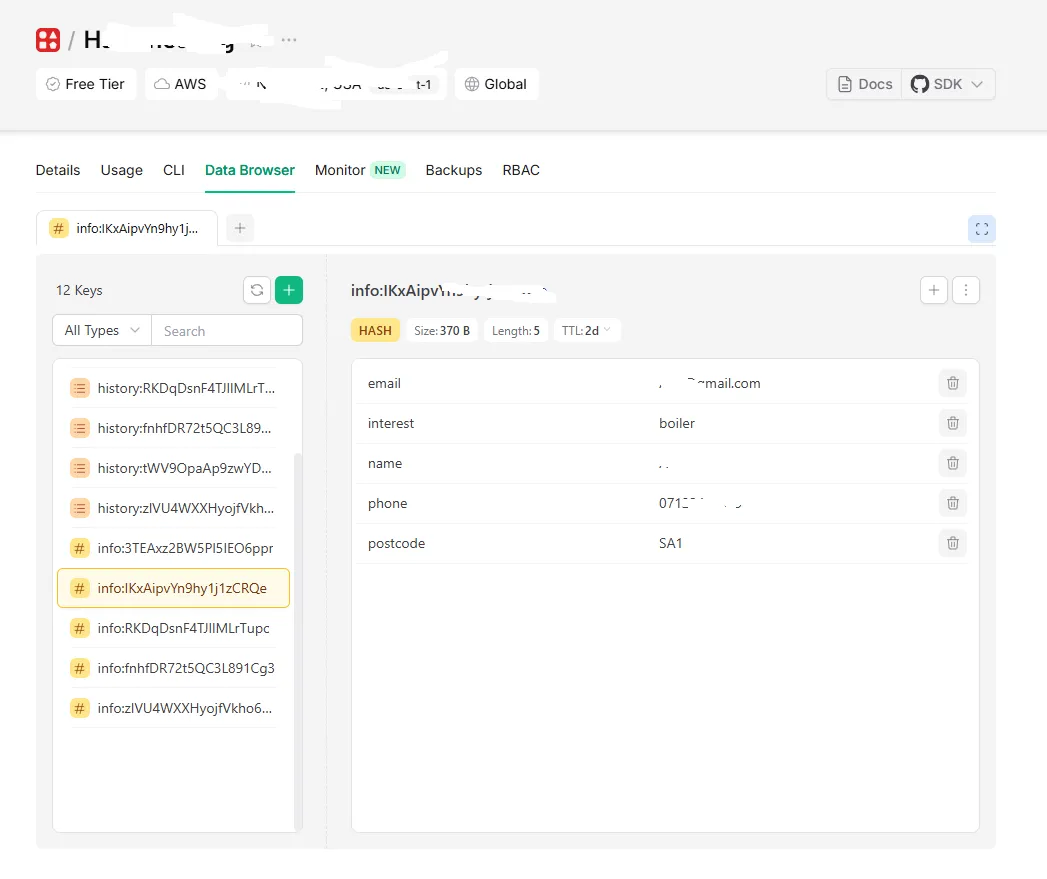
Task: Open the RBAC tab
Action: (x=521, y=170)
